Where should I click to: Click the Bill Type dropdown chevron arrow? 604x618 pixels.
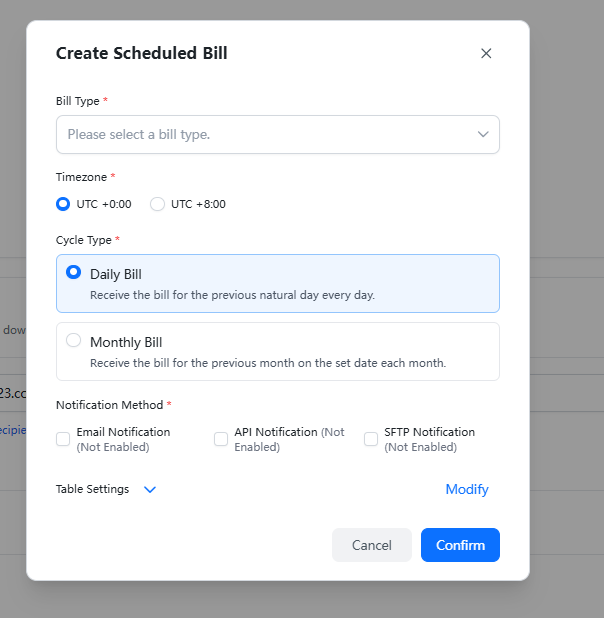click(x=483, y=134)
